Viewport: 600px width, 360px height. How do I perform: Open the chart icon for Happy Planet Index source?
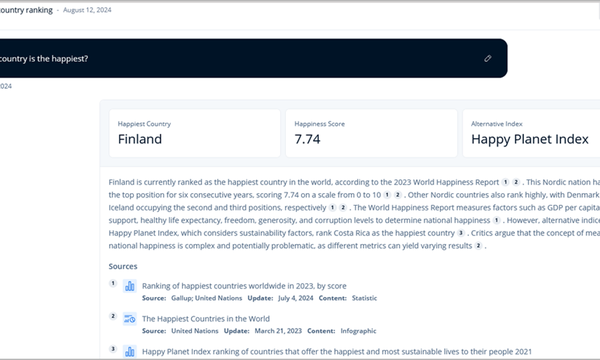tap(130, 351)
